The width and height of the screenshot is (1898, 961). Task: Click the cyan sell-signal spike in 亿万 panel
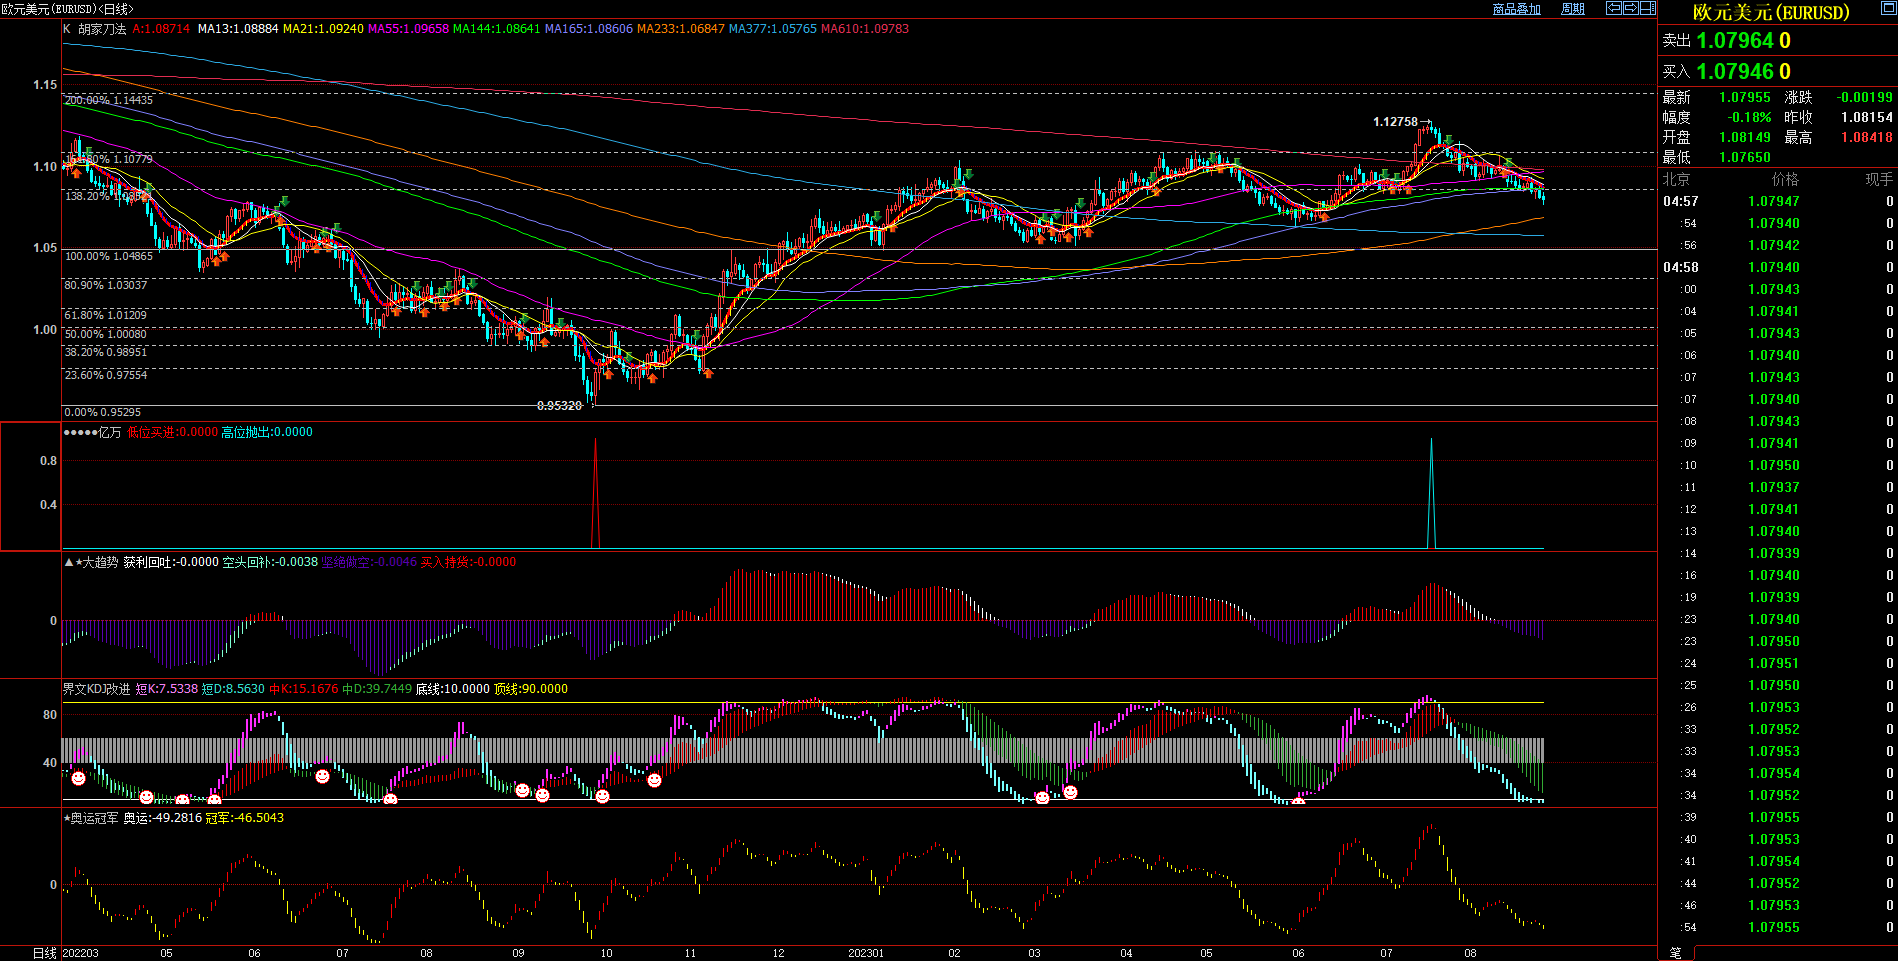click(x=1431, y=490)
